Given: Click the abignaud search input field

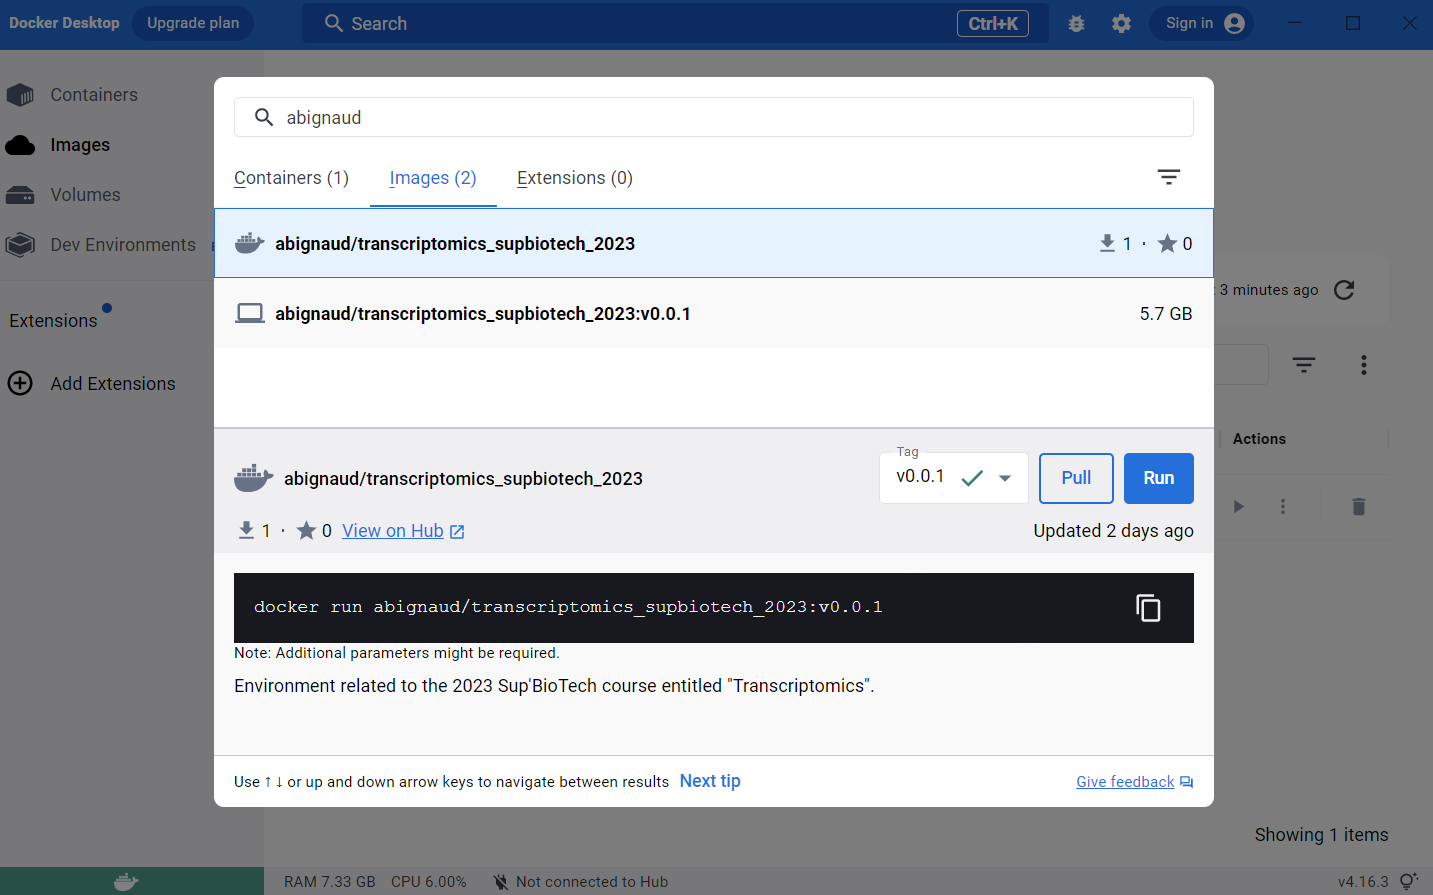Looking at the screenshot, I should tap(713, 117).
